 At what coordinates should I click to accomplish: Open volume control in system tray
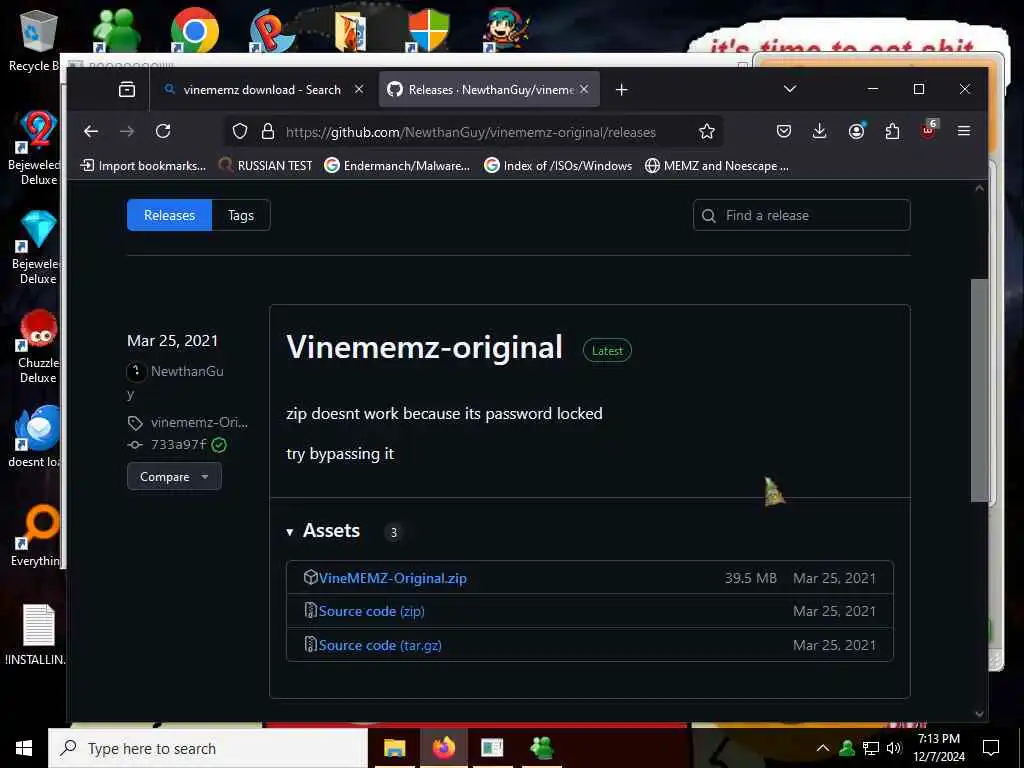(895, 748)
